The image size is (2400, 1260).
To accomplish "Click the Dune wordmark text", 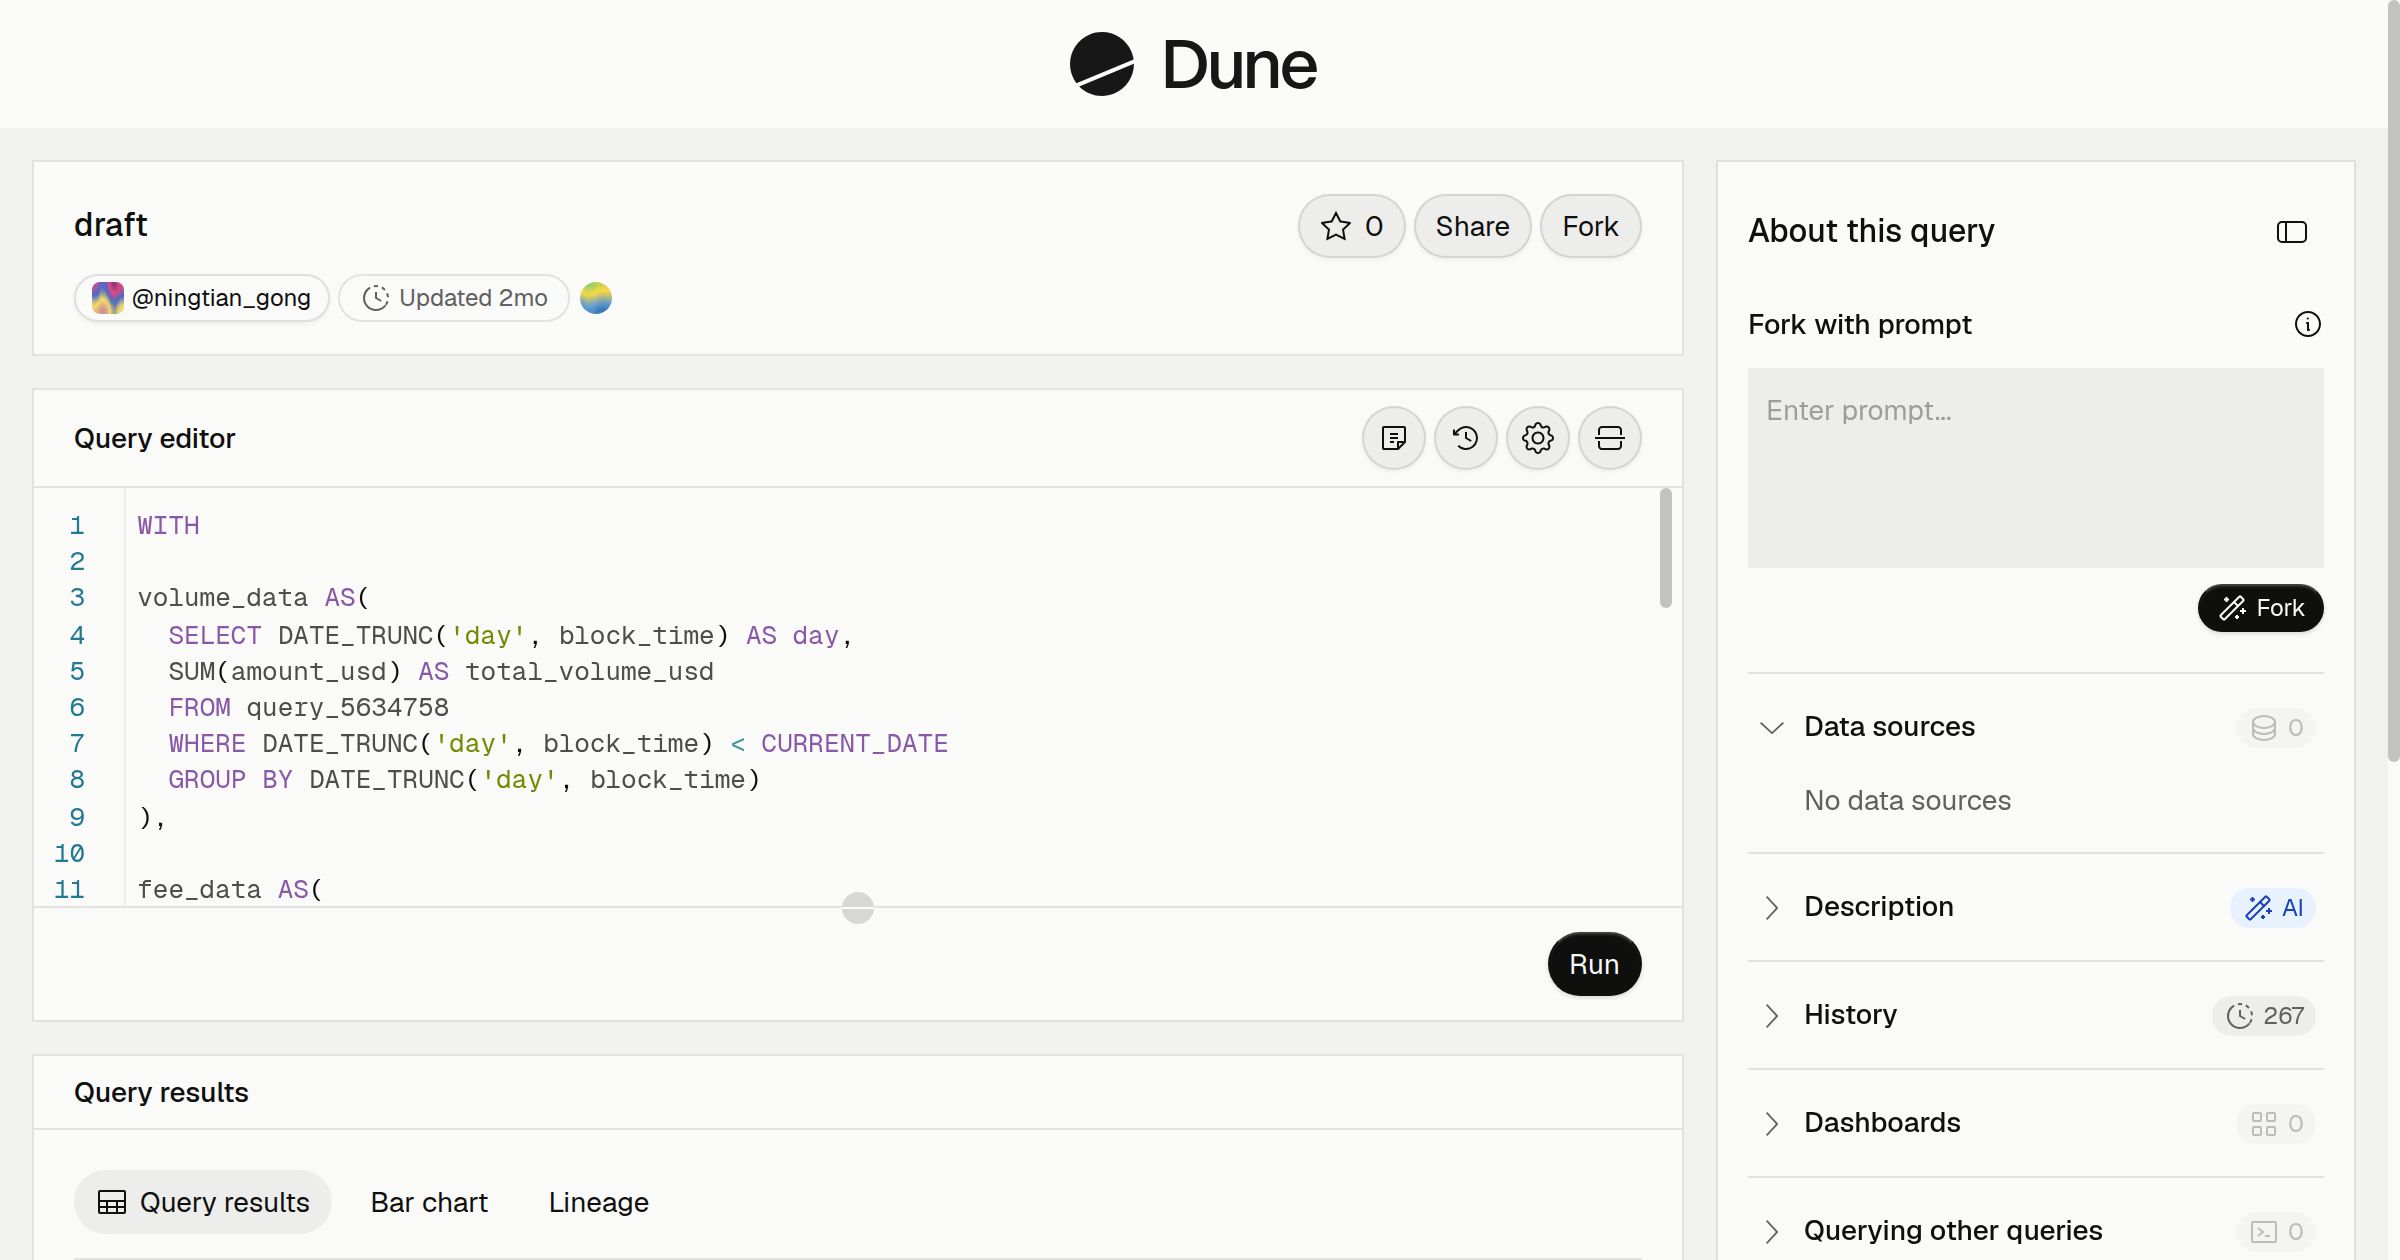I will (x=1240, y=65).
